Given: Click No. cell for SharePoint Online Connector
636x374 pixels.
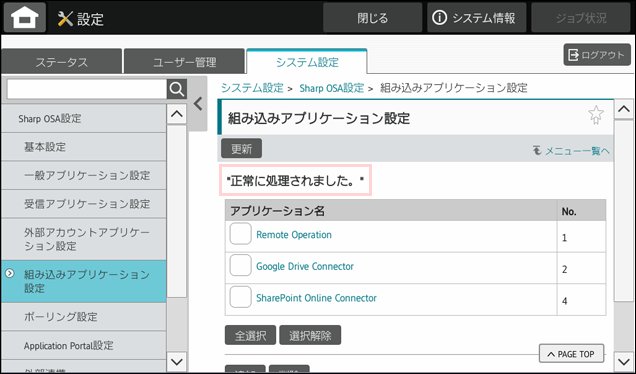Looking at the screenshot, I should coord(581,300).
